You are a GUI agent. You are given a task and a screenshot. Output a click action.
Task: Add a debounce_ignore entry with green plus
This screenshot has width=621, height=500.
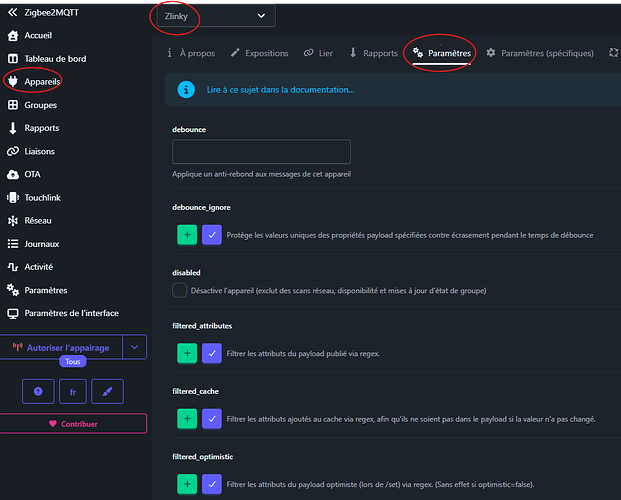click(186, 234)
